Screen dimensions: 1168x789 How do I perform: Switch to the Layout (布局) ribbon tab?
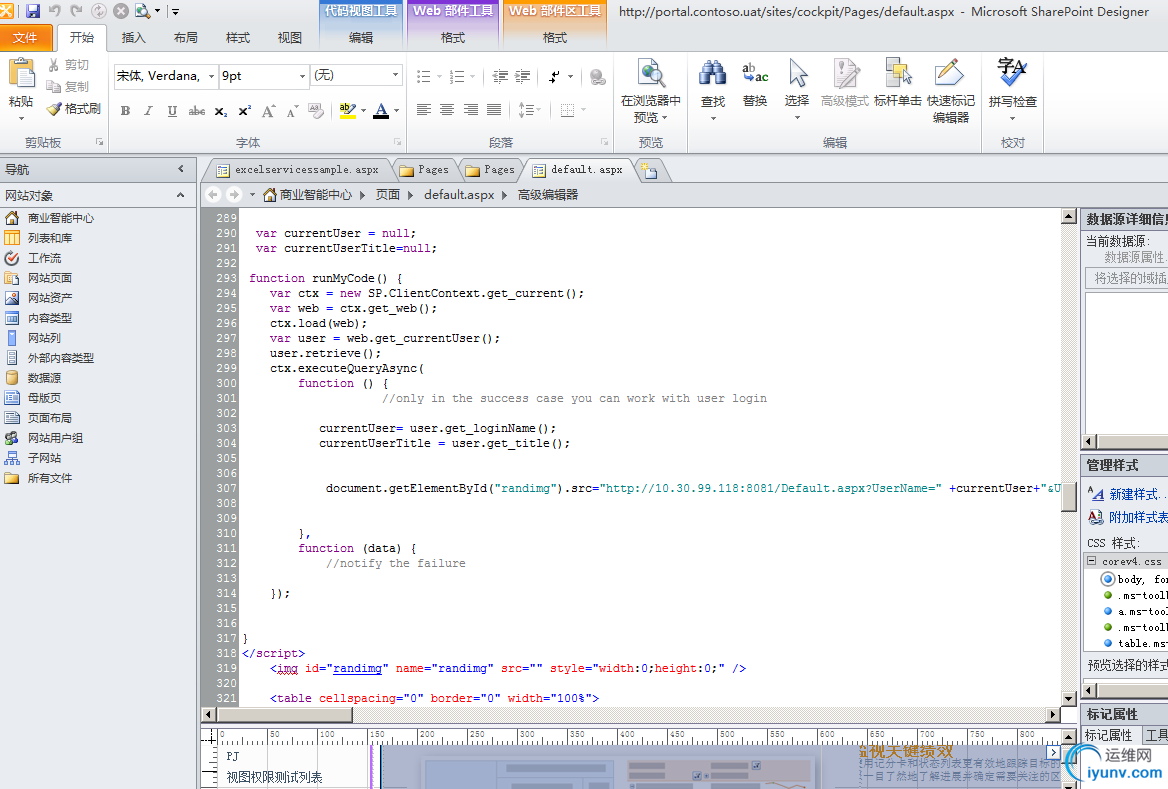pyautogui.click(x=185, y=37)
